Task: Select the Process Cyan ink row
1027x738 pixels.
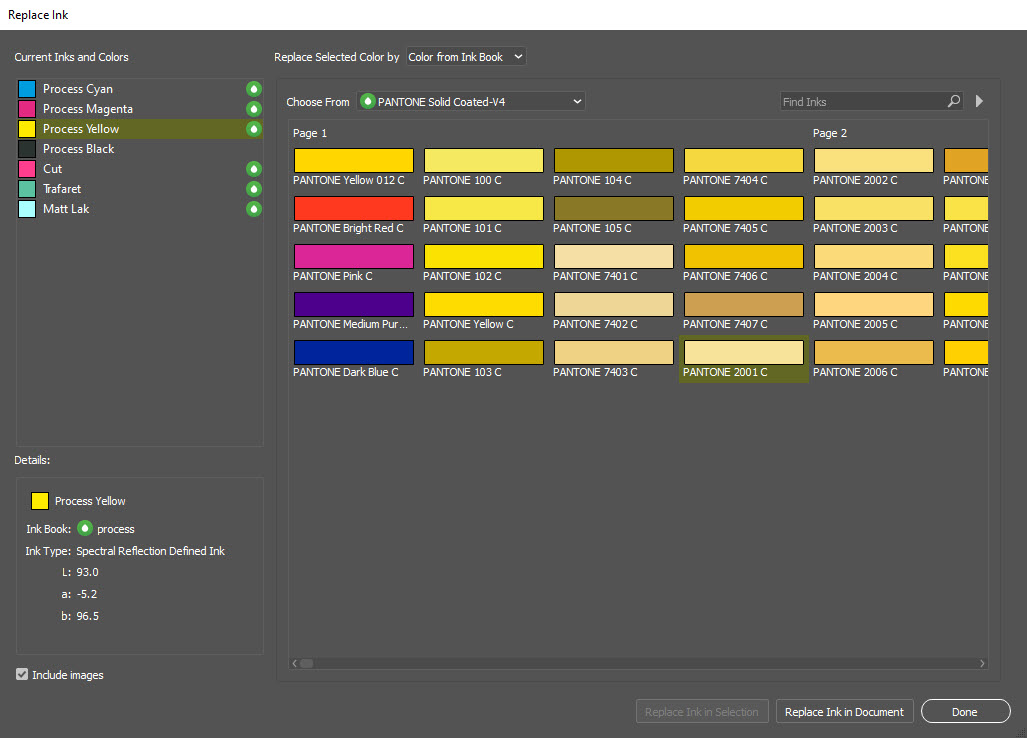Action: [x=140, y=88]
